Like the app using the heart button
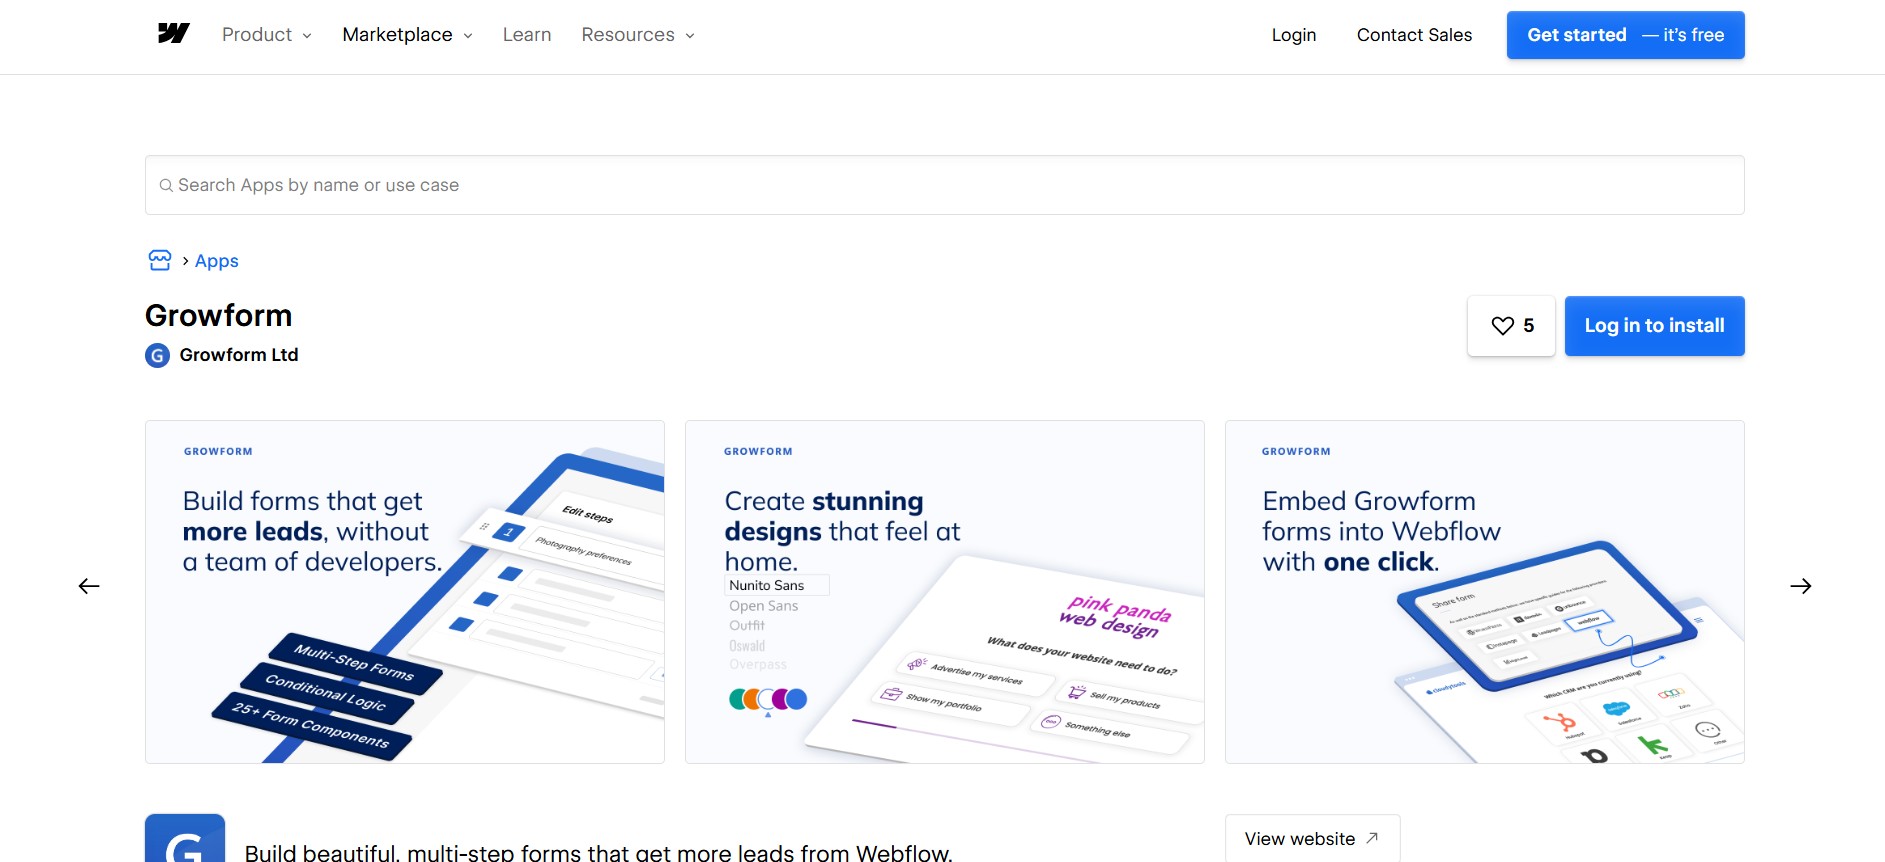Screen dimensions: 1885x862 point(1511,326)
